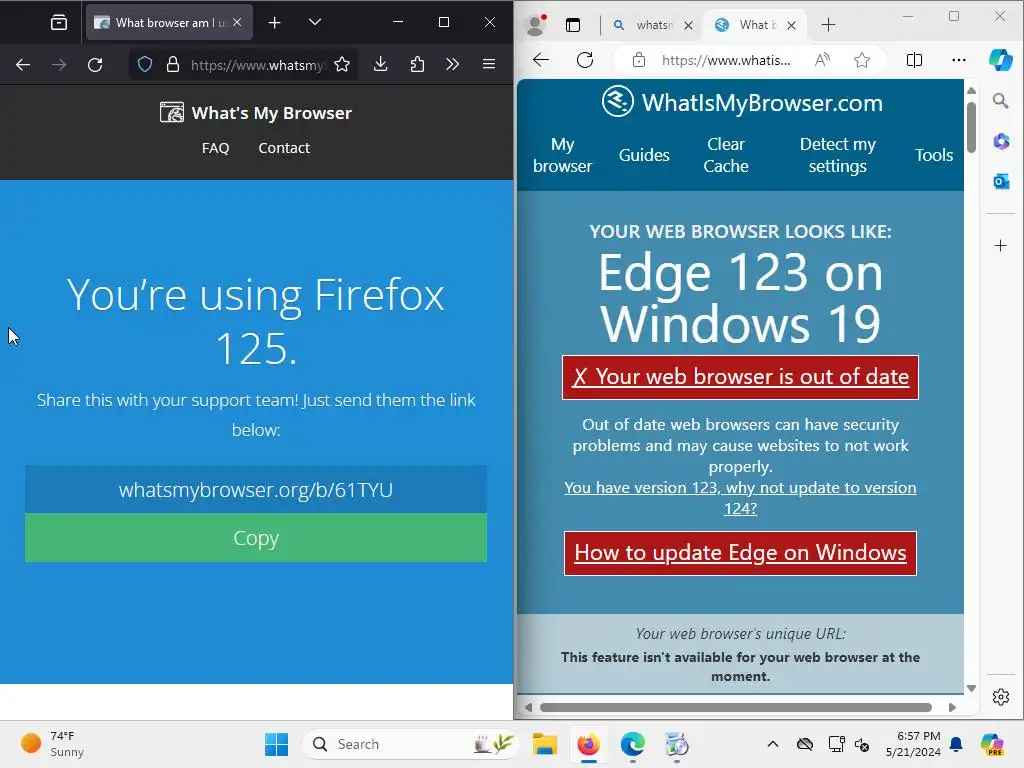The height and width of the screenshot is (768, 1024).
Task: Open the Edge profile avatar icon
Action: pyautogui.click(x=537, y=25)
